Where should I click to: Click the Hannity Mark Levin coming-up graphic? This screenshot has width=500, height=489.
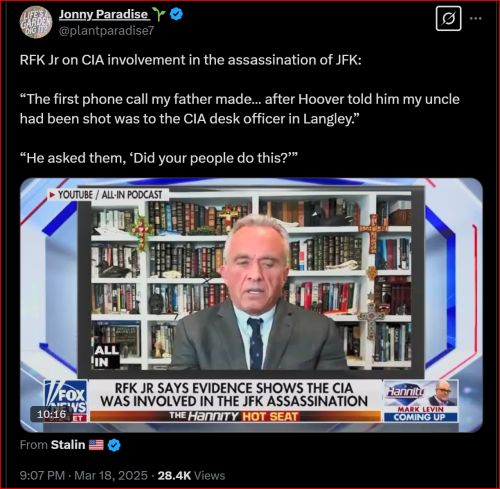click(421, 401)
